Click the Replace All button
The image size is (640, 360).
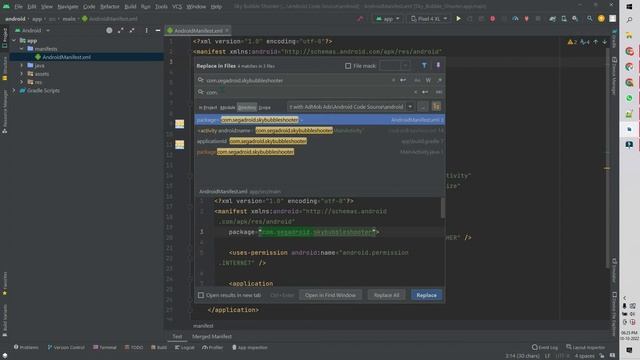pyautogui.click(x=387, y=295)
